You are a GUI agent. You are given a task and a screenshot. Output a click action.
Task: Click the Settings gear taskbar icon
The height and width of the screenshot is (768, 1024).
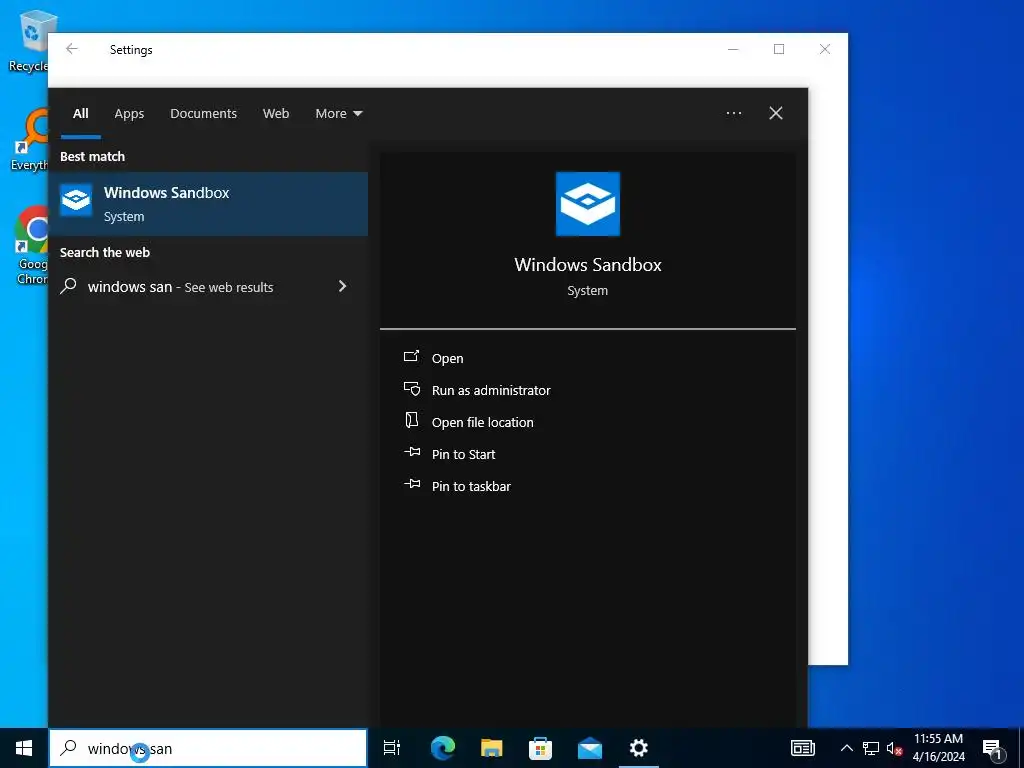click(638, 748)
